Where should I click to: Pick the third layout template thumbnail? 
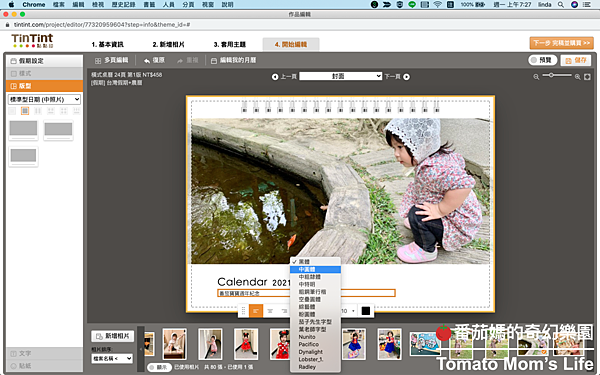23,157
